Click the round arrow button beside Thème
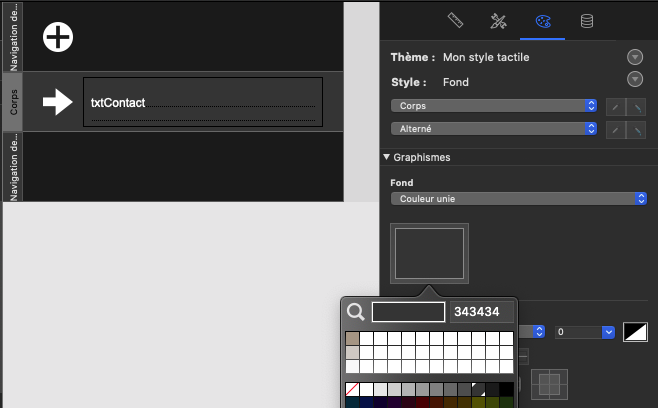The width and height of the screenshot is (658, 408). pyautogui.click(x=634, y=57)
